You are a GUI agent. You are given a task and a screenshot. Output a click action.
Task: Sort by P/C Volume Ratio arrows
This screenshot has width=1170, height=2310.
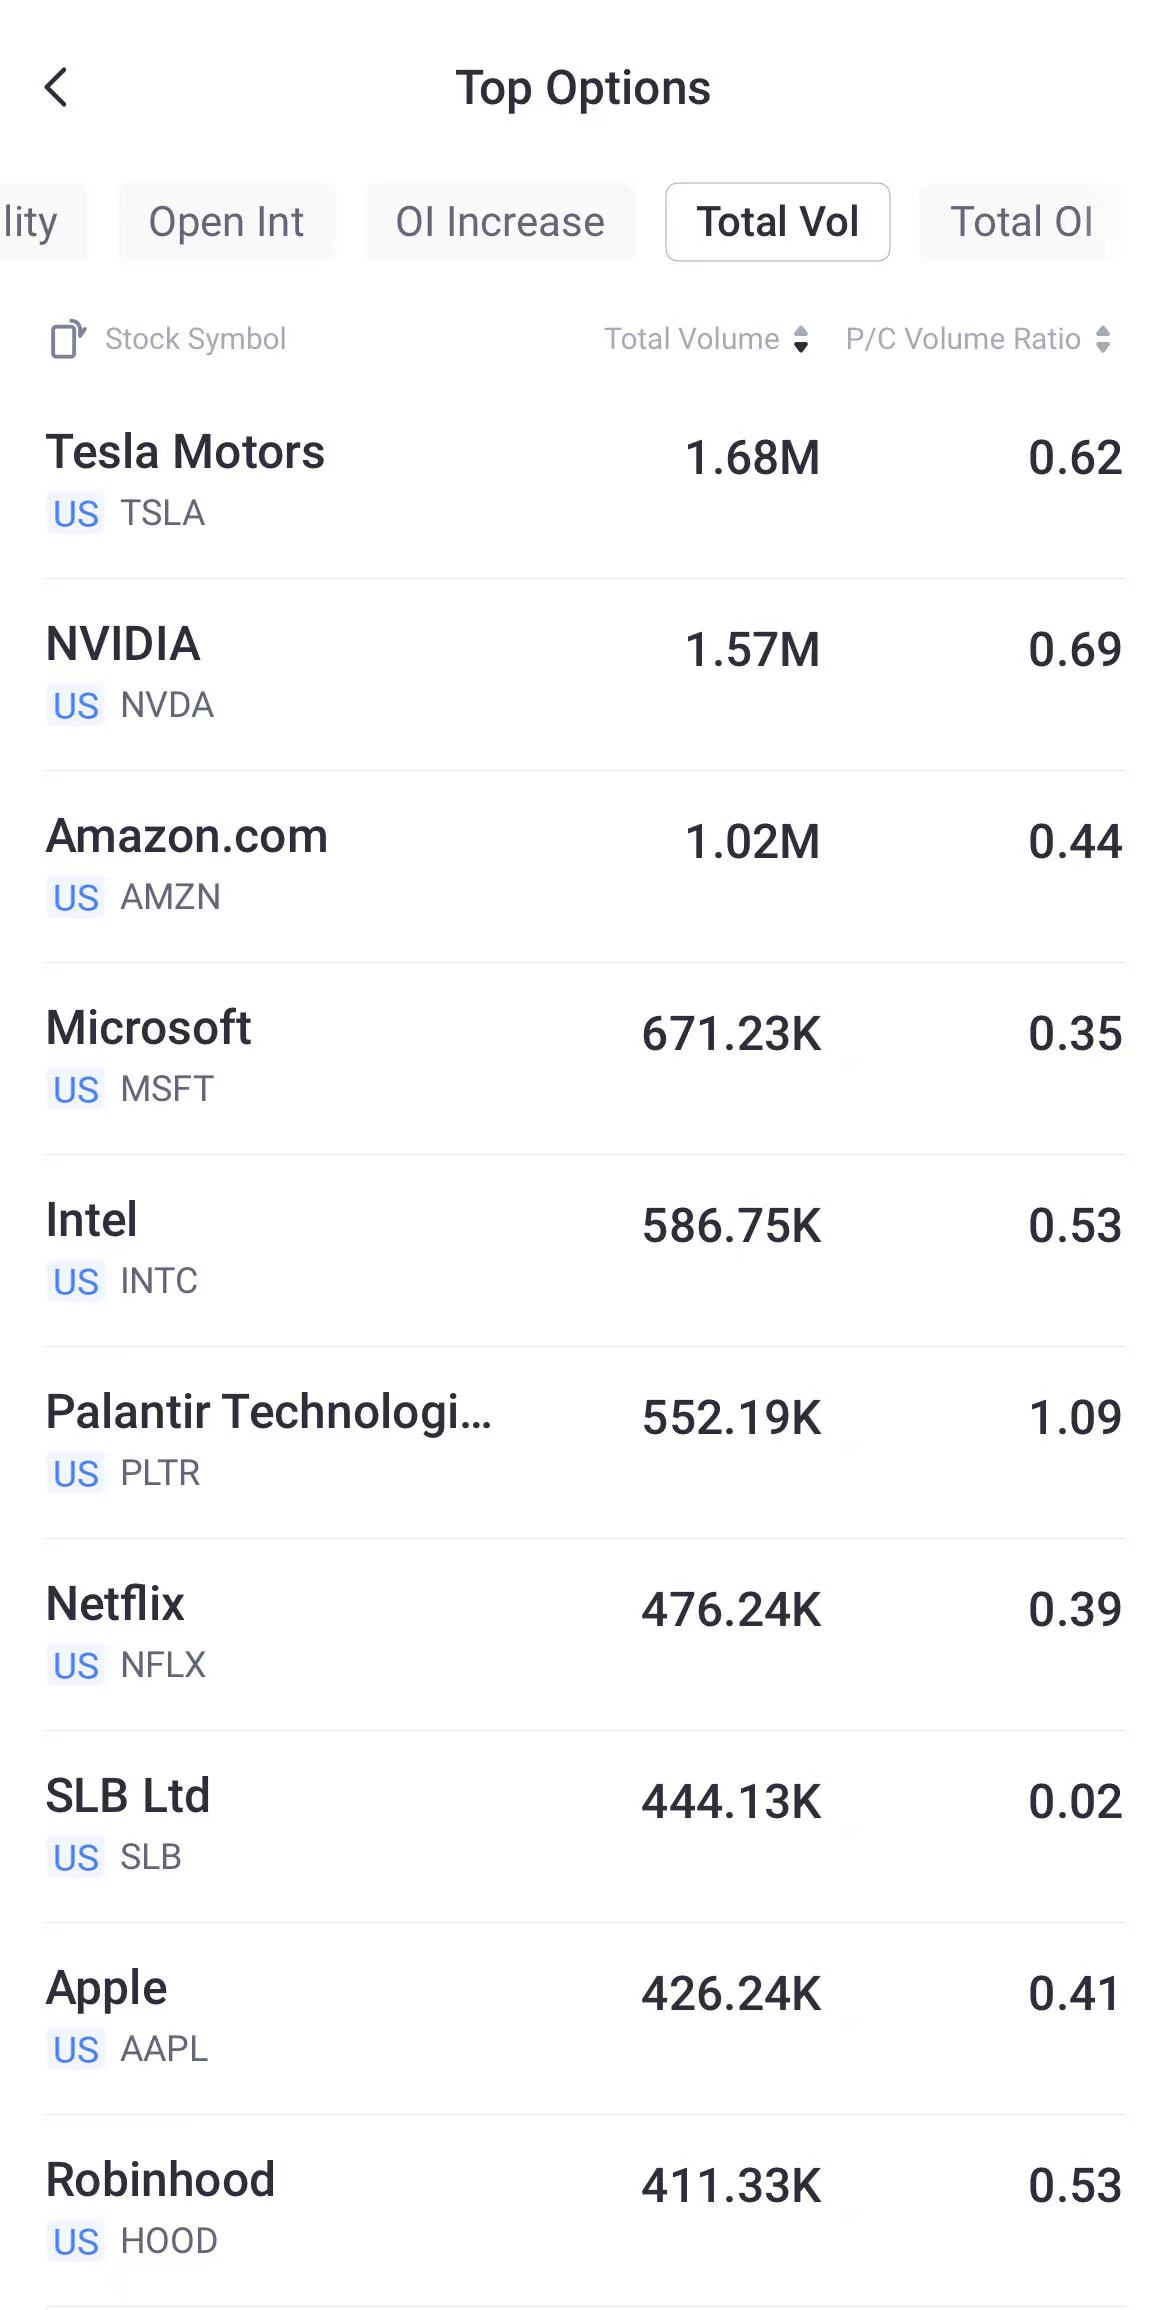[1103, 339]
